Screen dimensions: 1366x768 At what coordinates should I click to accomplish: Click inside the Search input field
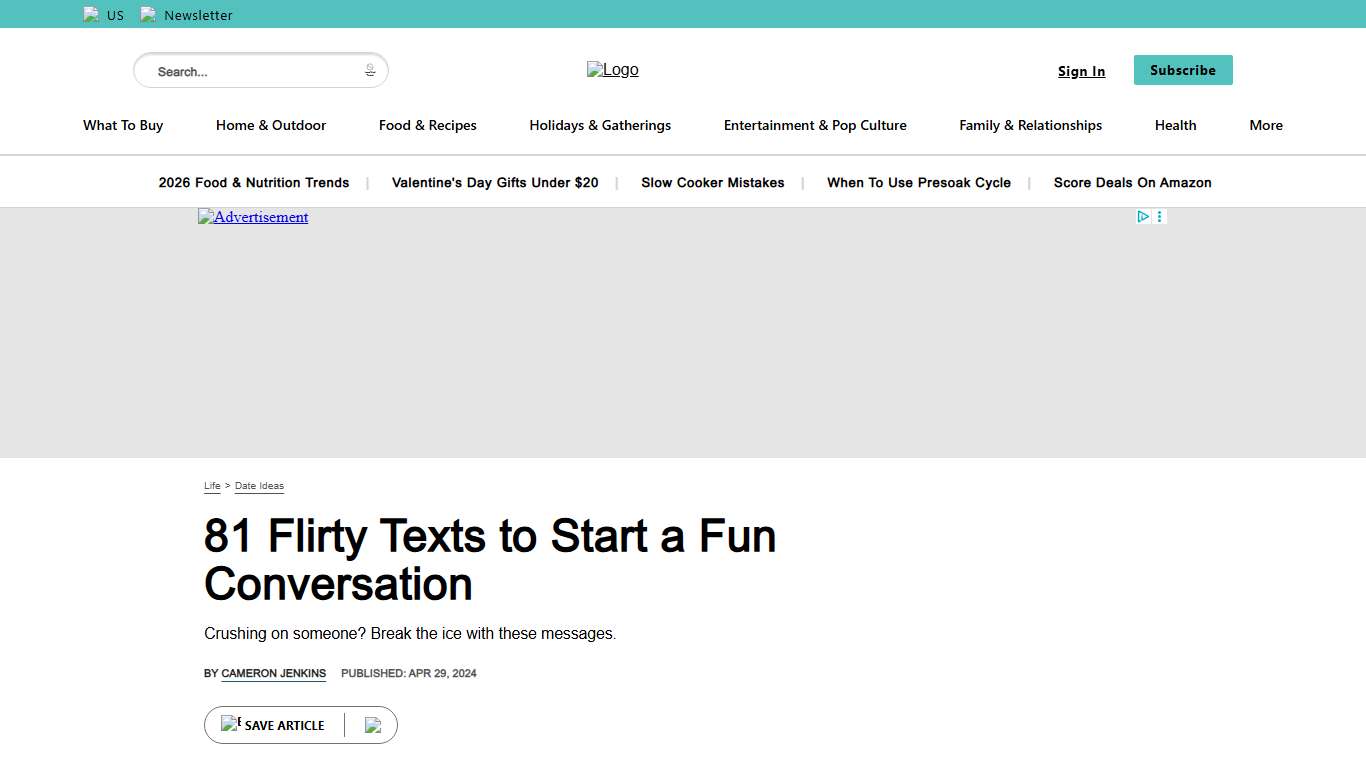250,70
